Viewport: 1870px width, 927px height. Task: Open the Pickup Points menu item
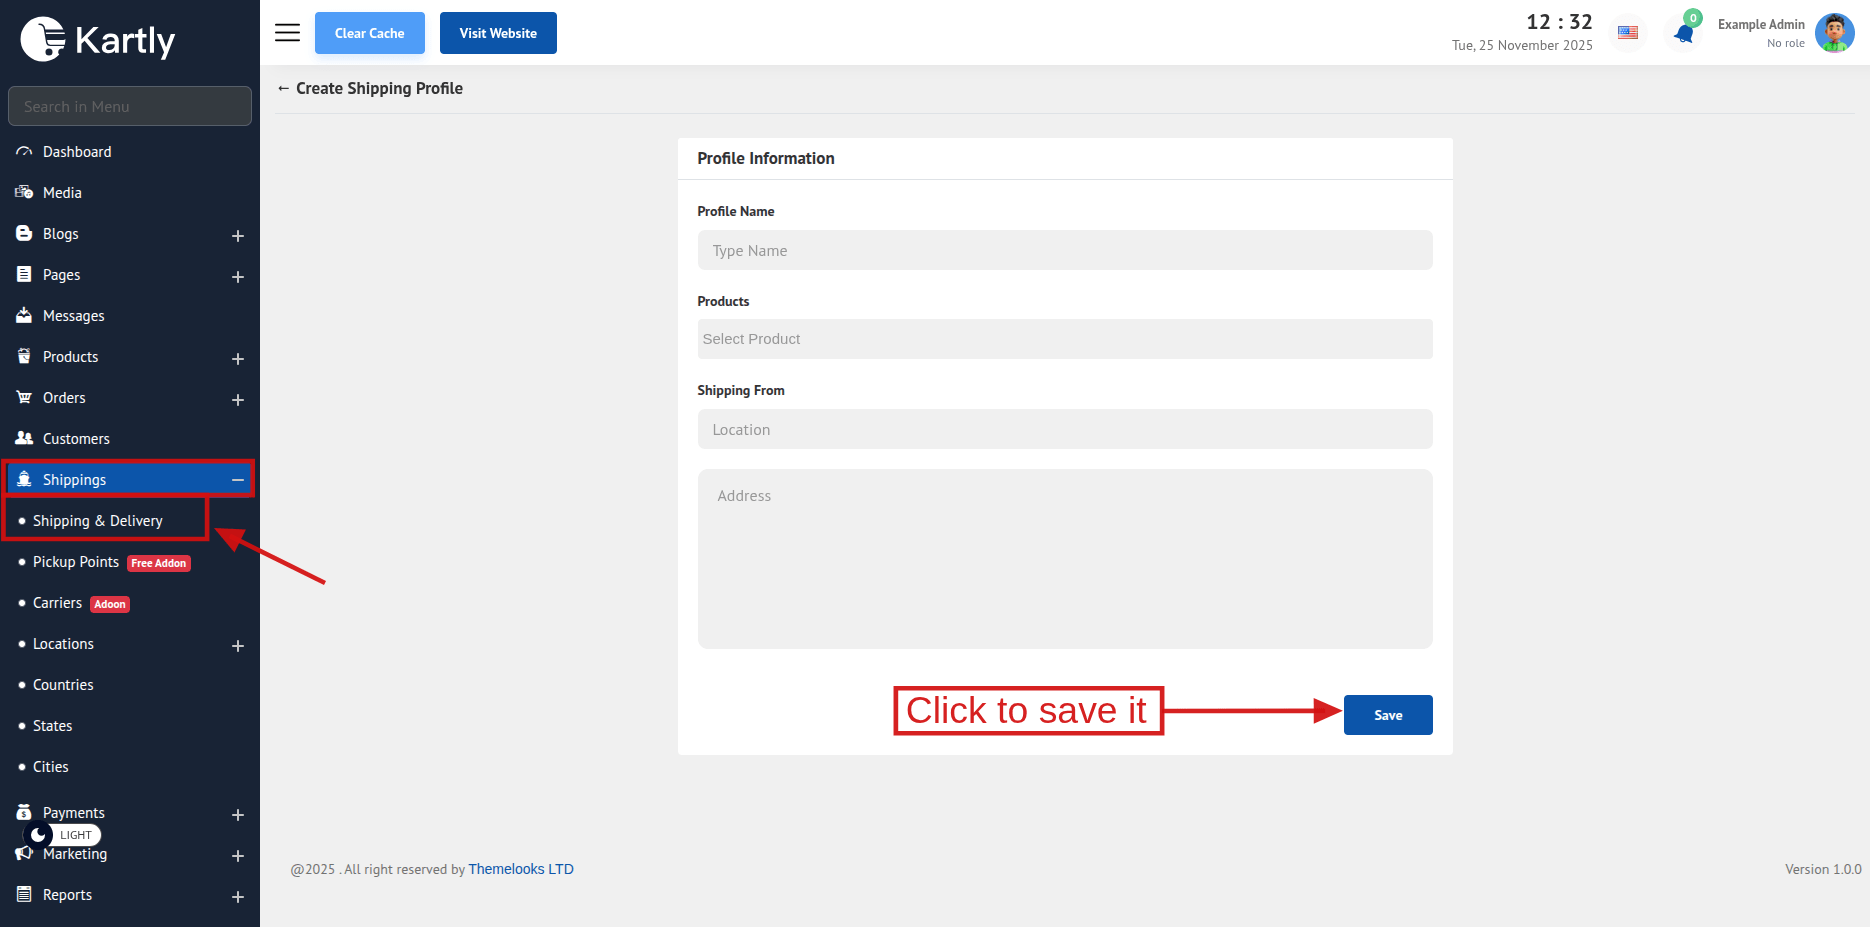point(76,562)
